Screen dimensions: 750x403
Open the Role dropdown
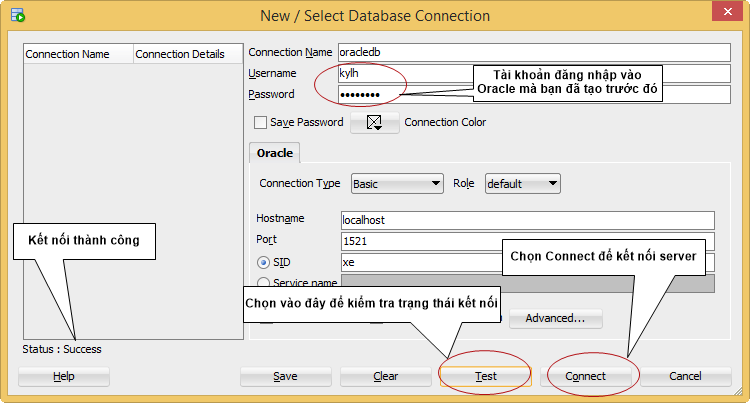pos(522,184)
